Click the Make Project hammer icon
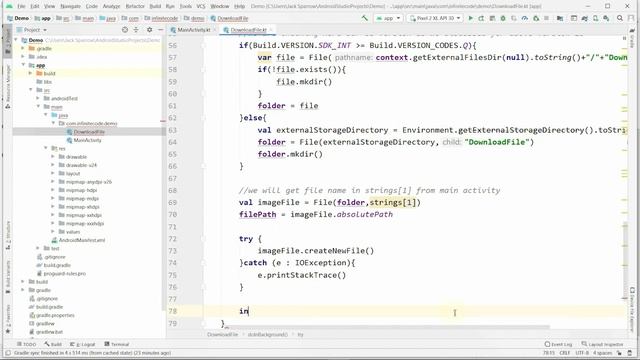This screenshot has width=640, height=360. [364, 18]
